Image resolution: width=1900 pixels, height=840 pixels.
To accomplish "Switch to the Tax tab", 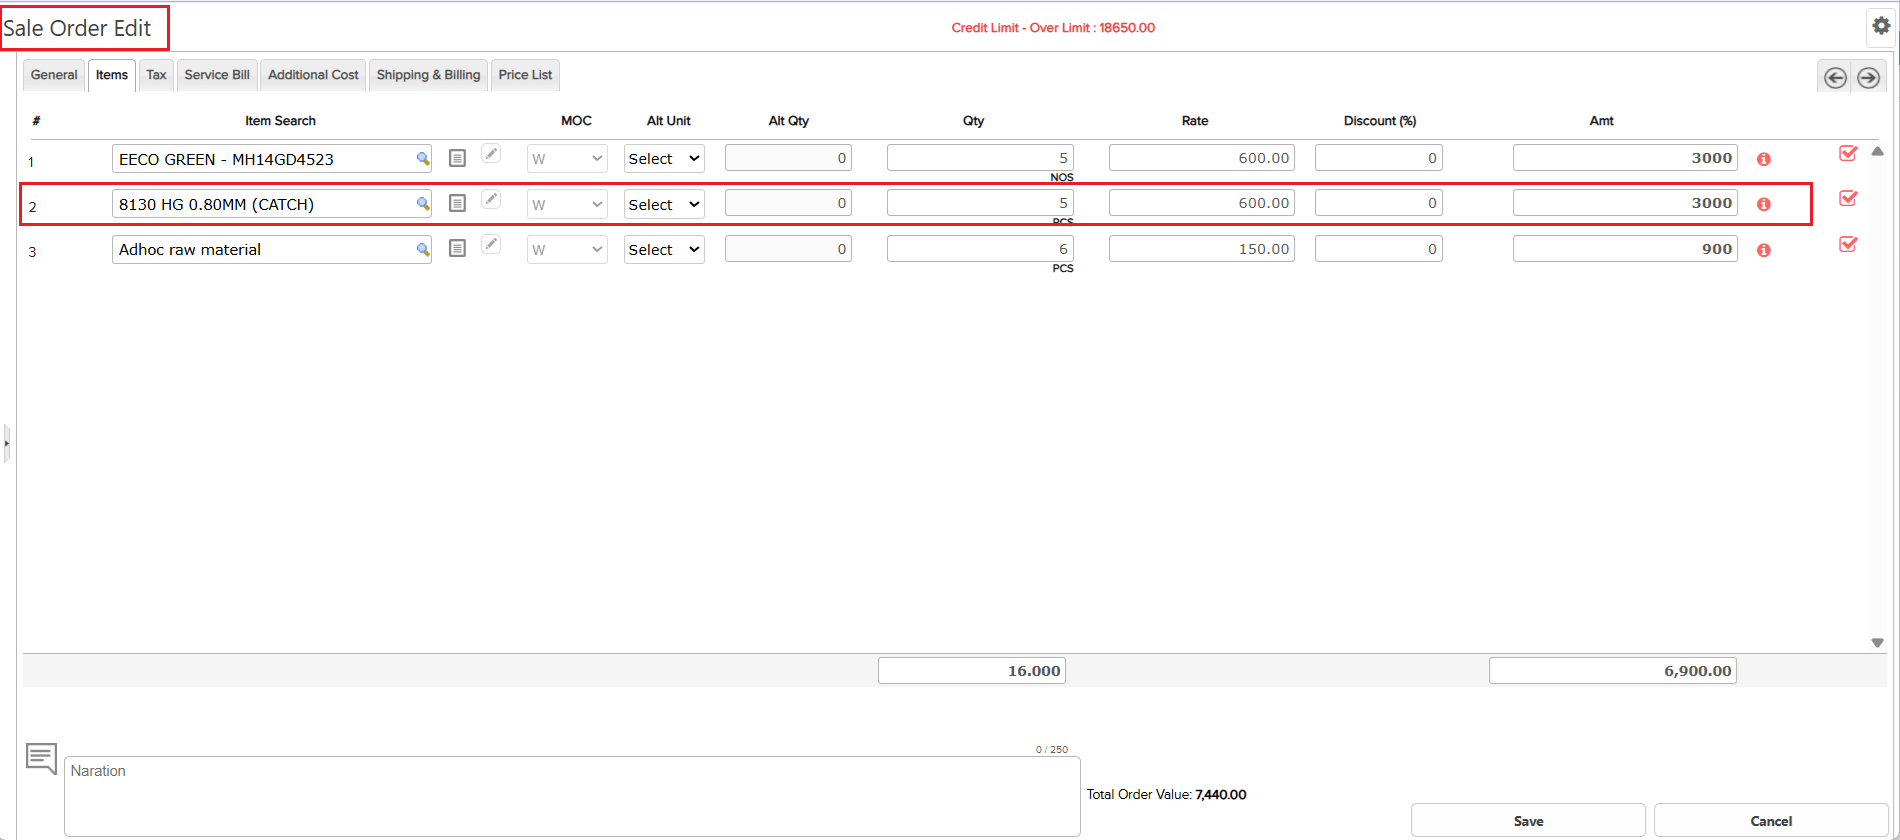I will tap(156, 75).
